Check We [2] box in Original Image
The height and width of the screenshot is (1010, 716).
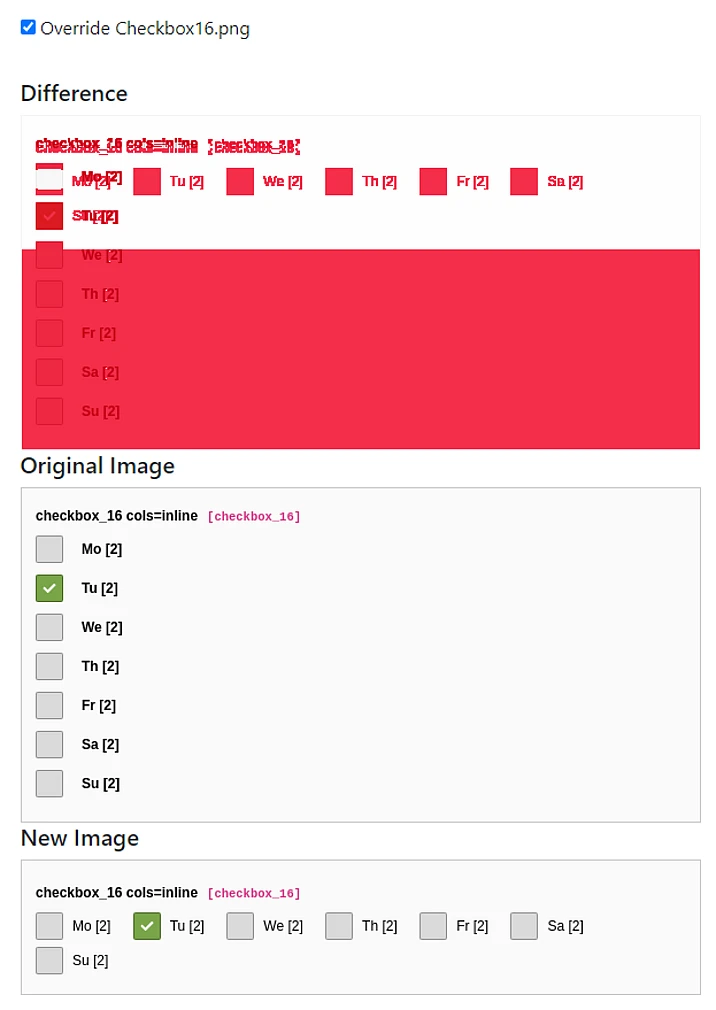pos(49,627)
